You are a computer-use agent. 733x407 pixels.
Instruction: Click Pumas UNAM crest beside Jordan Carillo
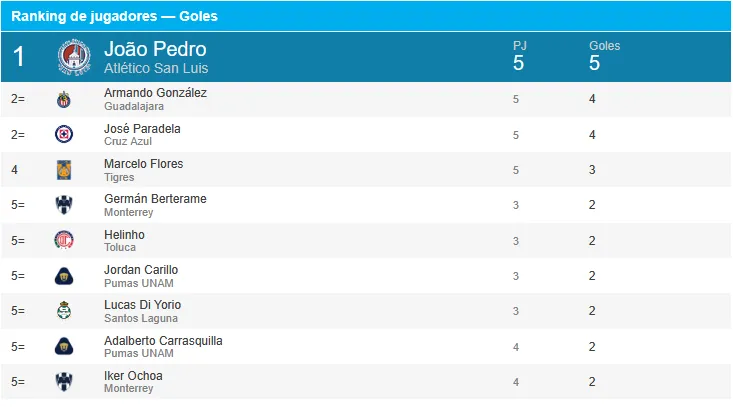(64, 276)
